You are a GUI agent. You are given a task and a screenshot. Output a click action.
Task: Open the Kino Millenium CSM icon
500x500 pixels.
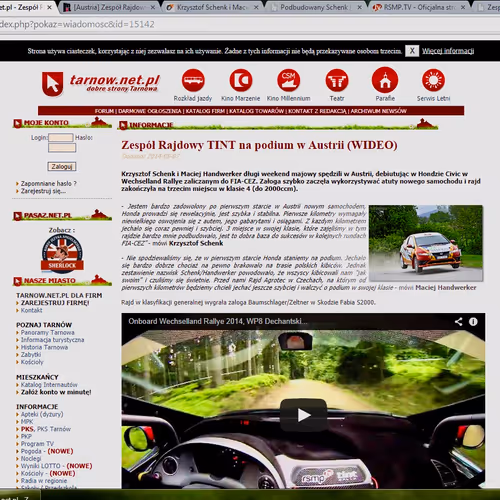point(289,80)
